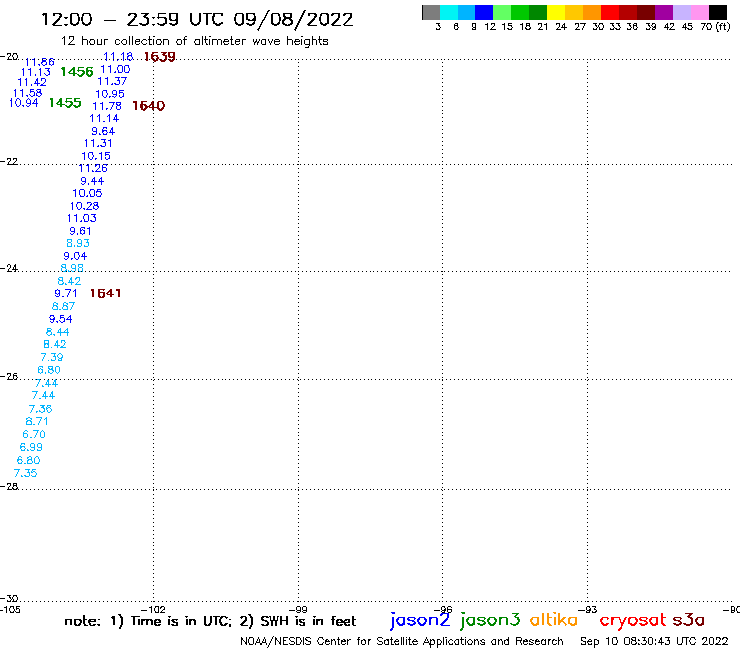
Task: Select the cyan swatch in the wave height legend
Action: click(x=449, y=12)
